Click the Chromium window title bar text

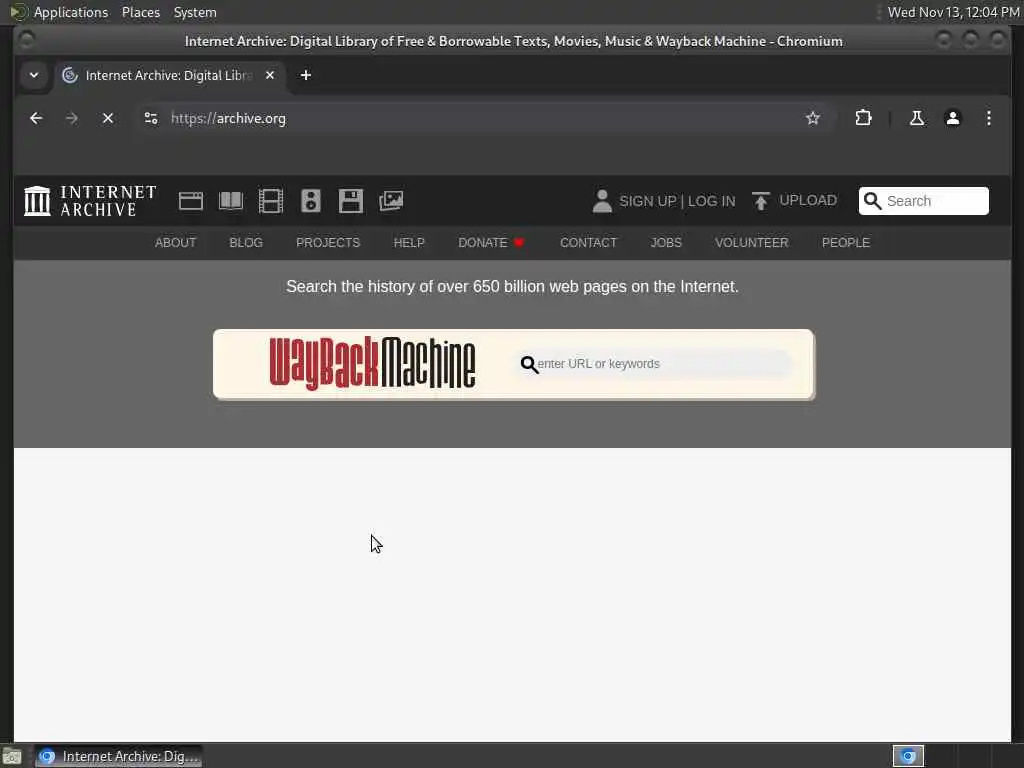[513, 41]
